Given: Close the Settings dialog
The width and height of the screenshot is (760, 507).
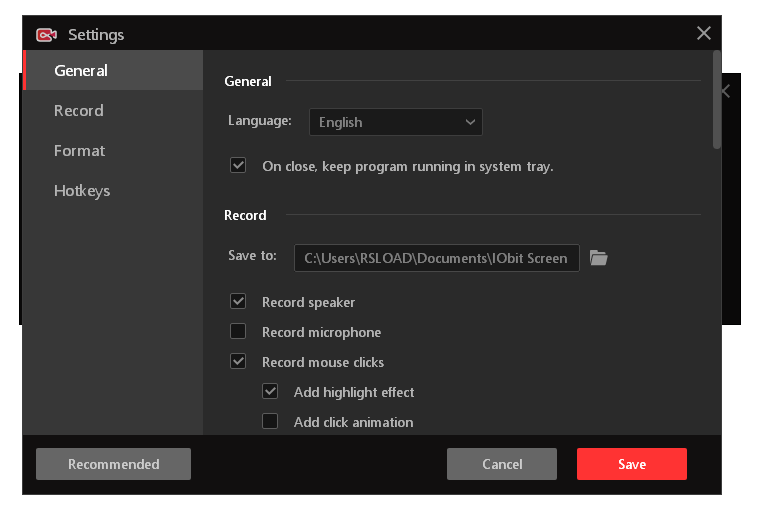Looking at the screenshot, I should point(704,33).
